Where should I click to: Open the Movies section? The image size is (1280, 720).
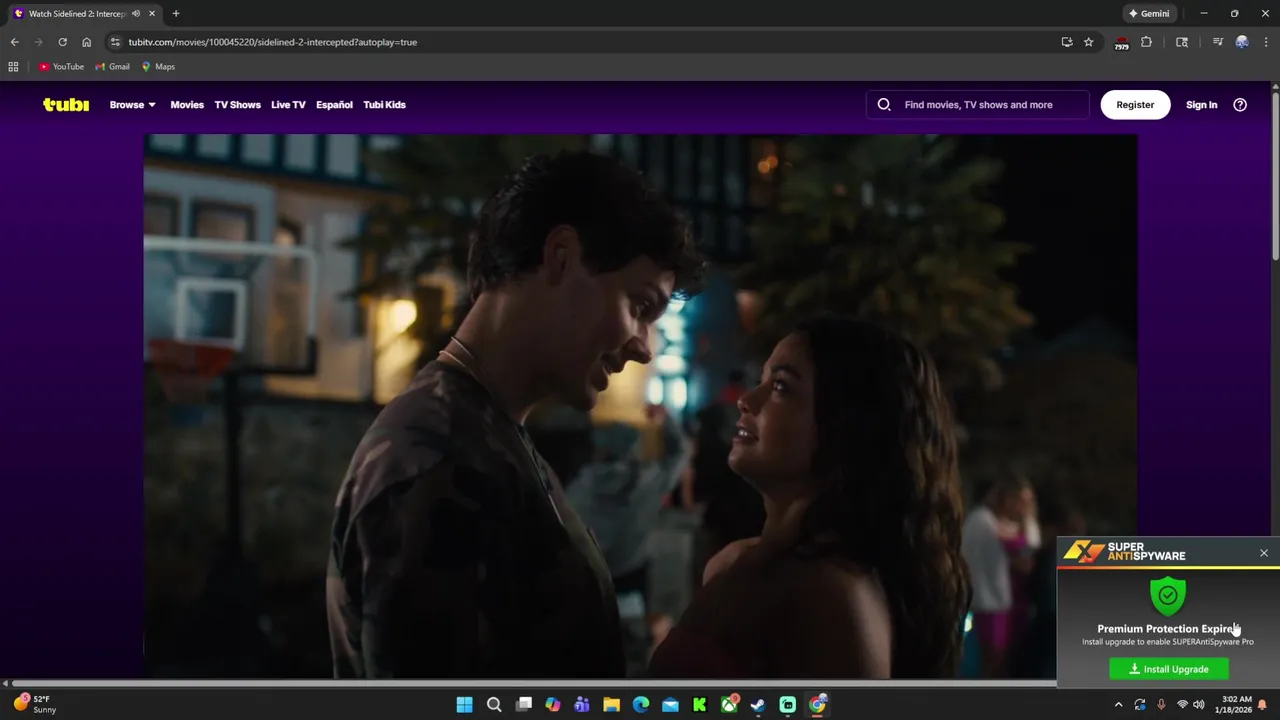187,104
